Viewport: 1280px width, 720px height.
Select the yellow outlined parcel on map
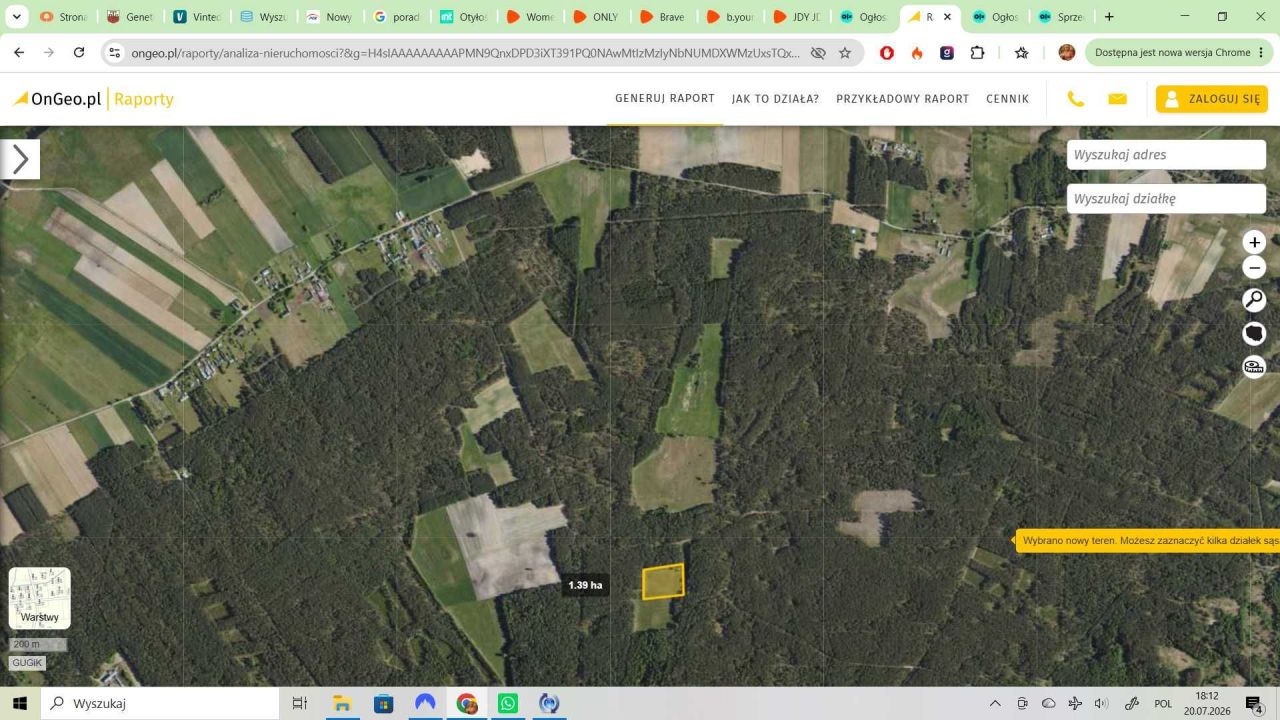(x=663, y=581)
